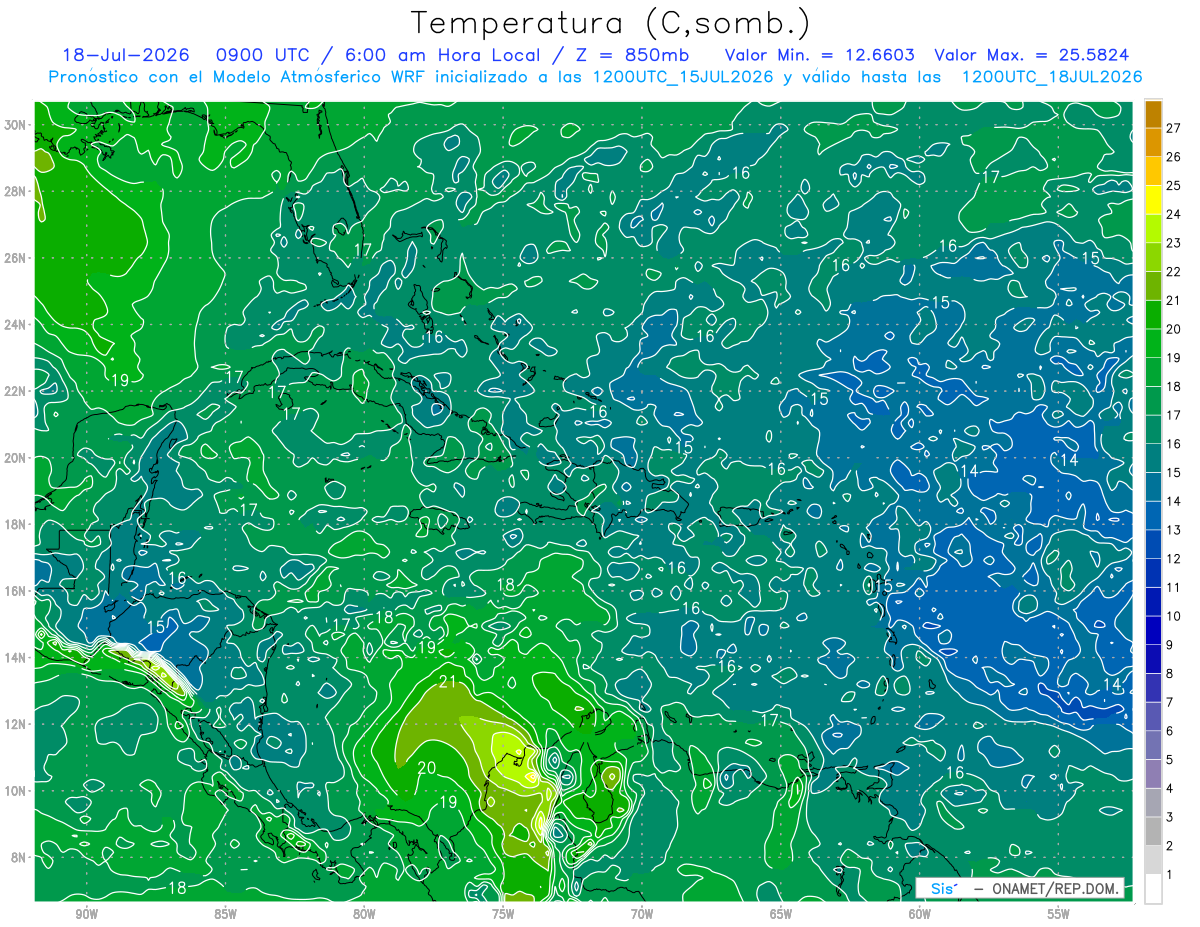Image resolution: width=1200 pixels, height=927 pixels.
Task: Pick the orange-brown swatch above label 27
Action: pos(1153,113)
